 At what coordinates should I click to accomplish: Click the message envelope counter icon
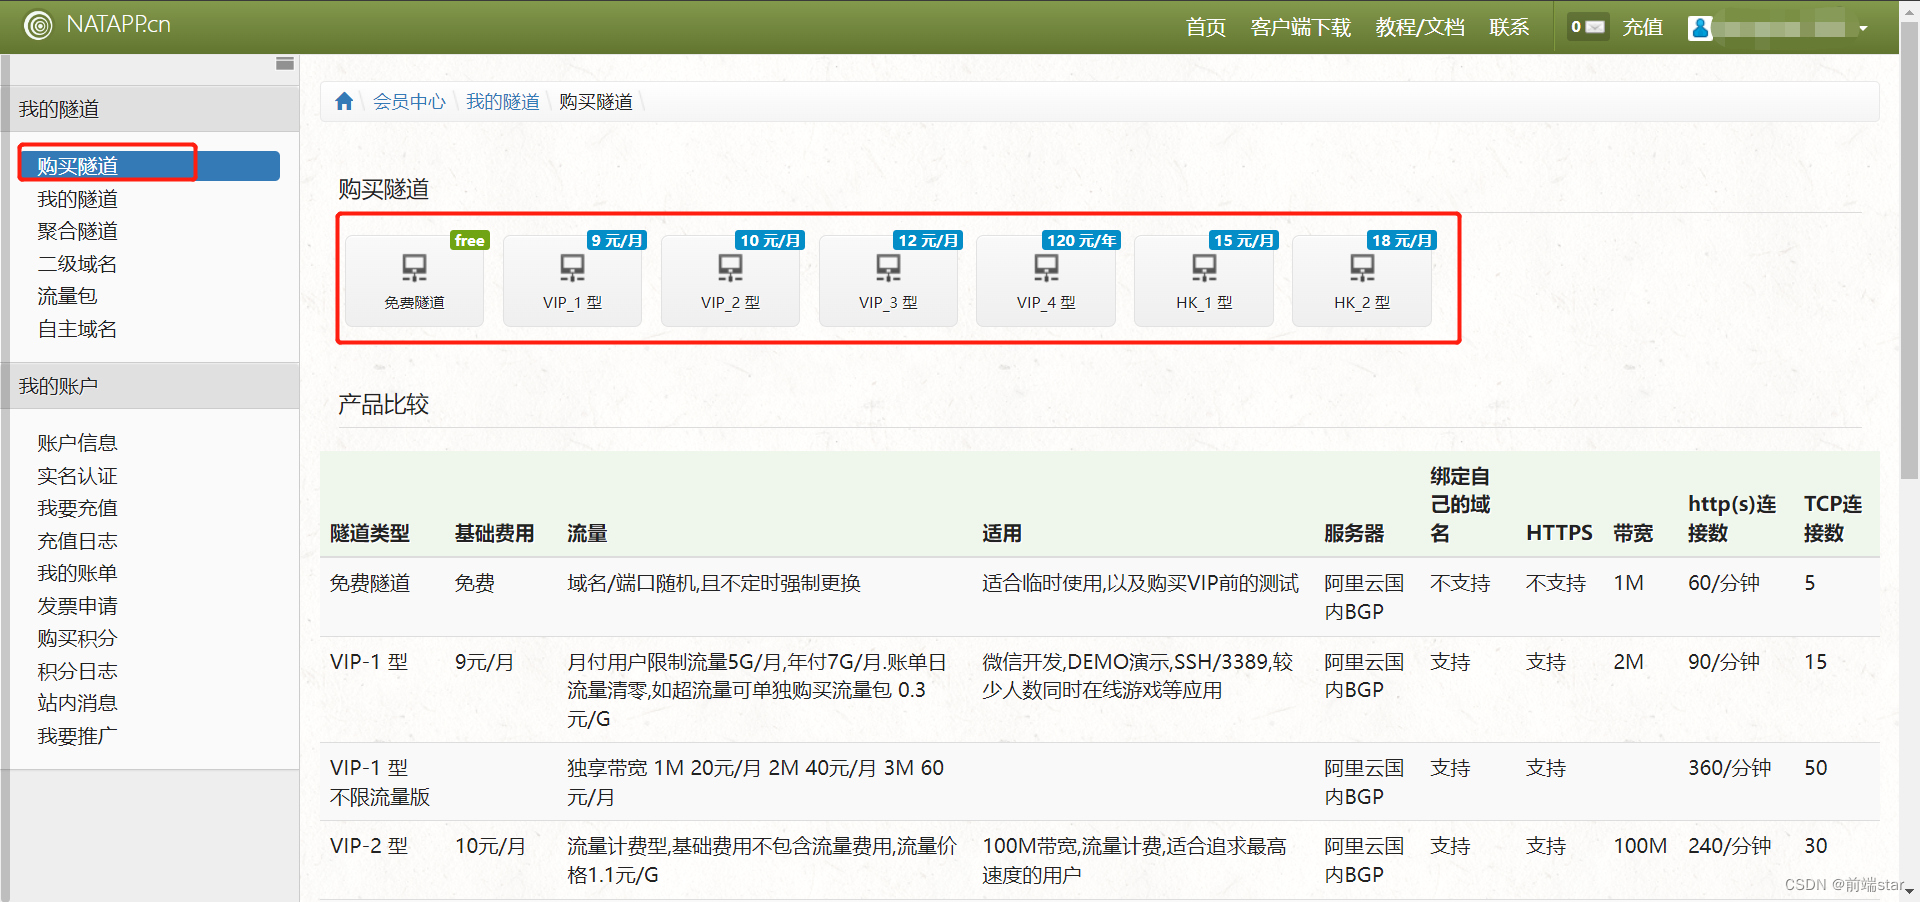tap(1587, 27)
